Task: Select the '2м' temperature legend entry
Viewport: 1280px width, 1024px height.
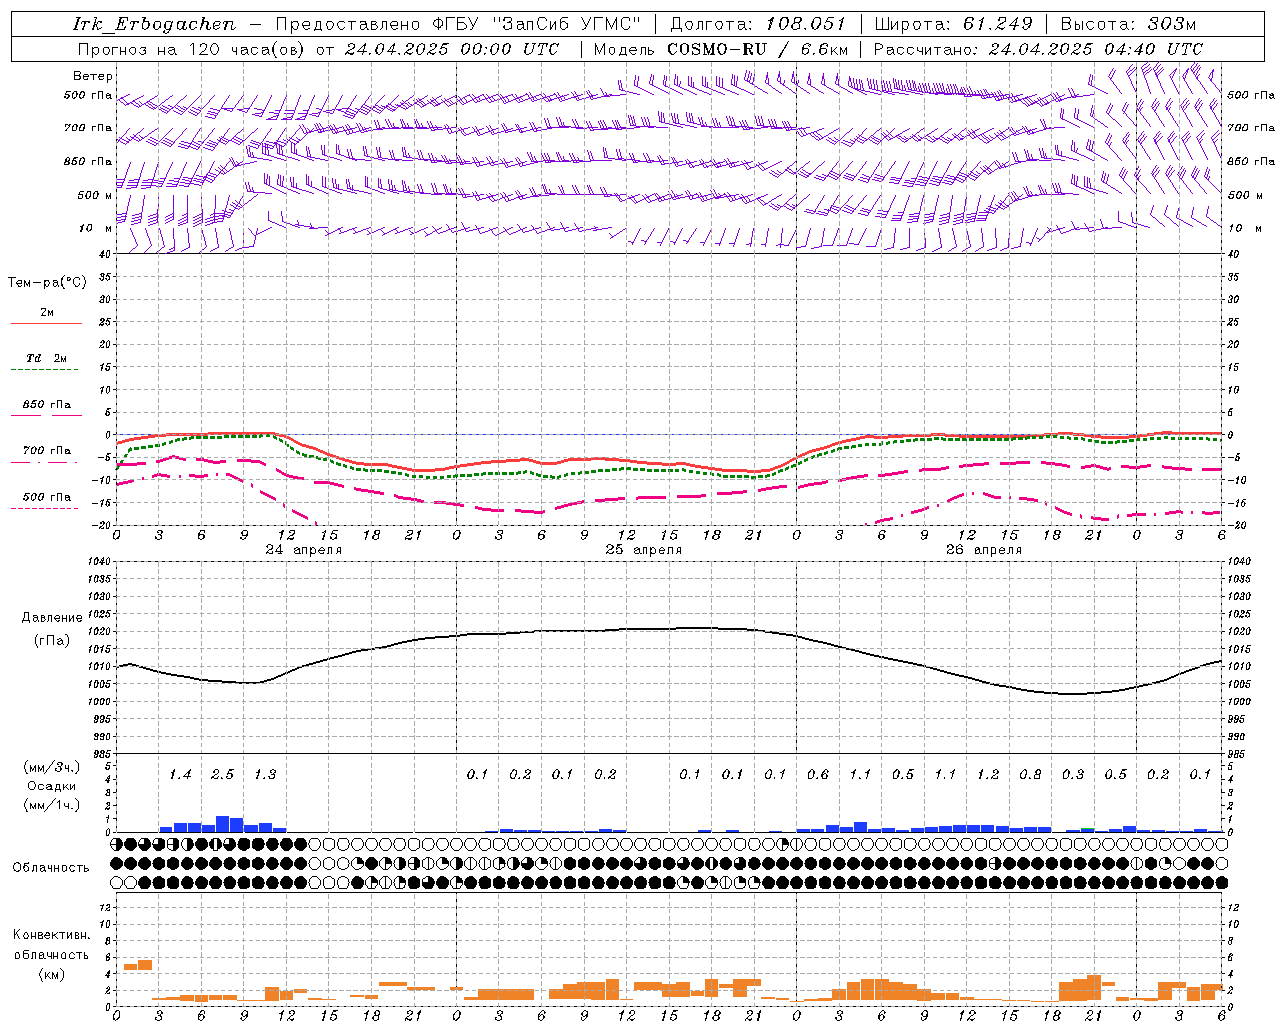Action: tap(47, 313)
